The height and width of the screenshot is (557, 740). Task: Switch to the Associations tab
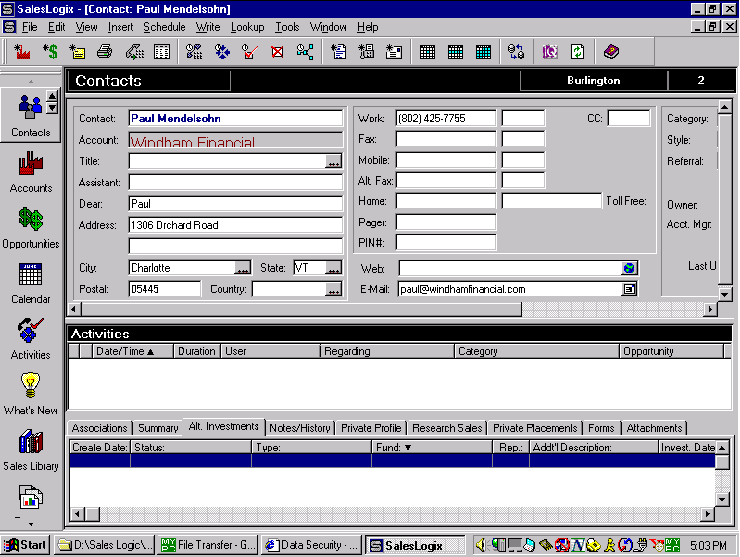click(100, 428)
